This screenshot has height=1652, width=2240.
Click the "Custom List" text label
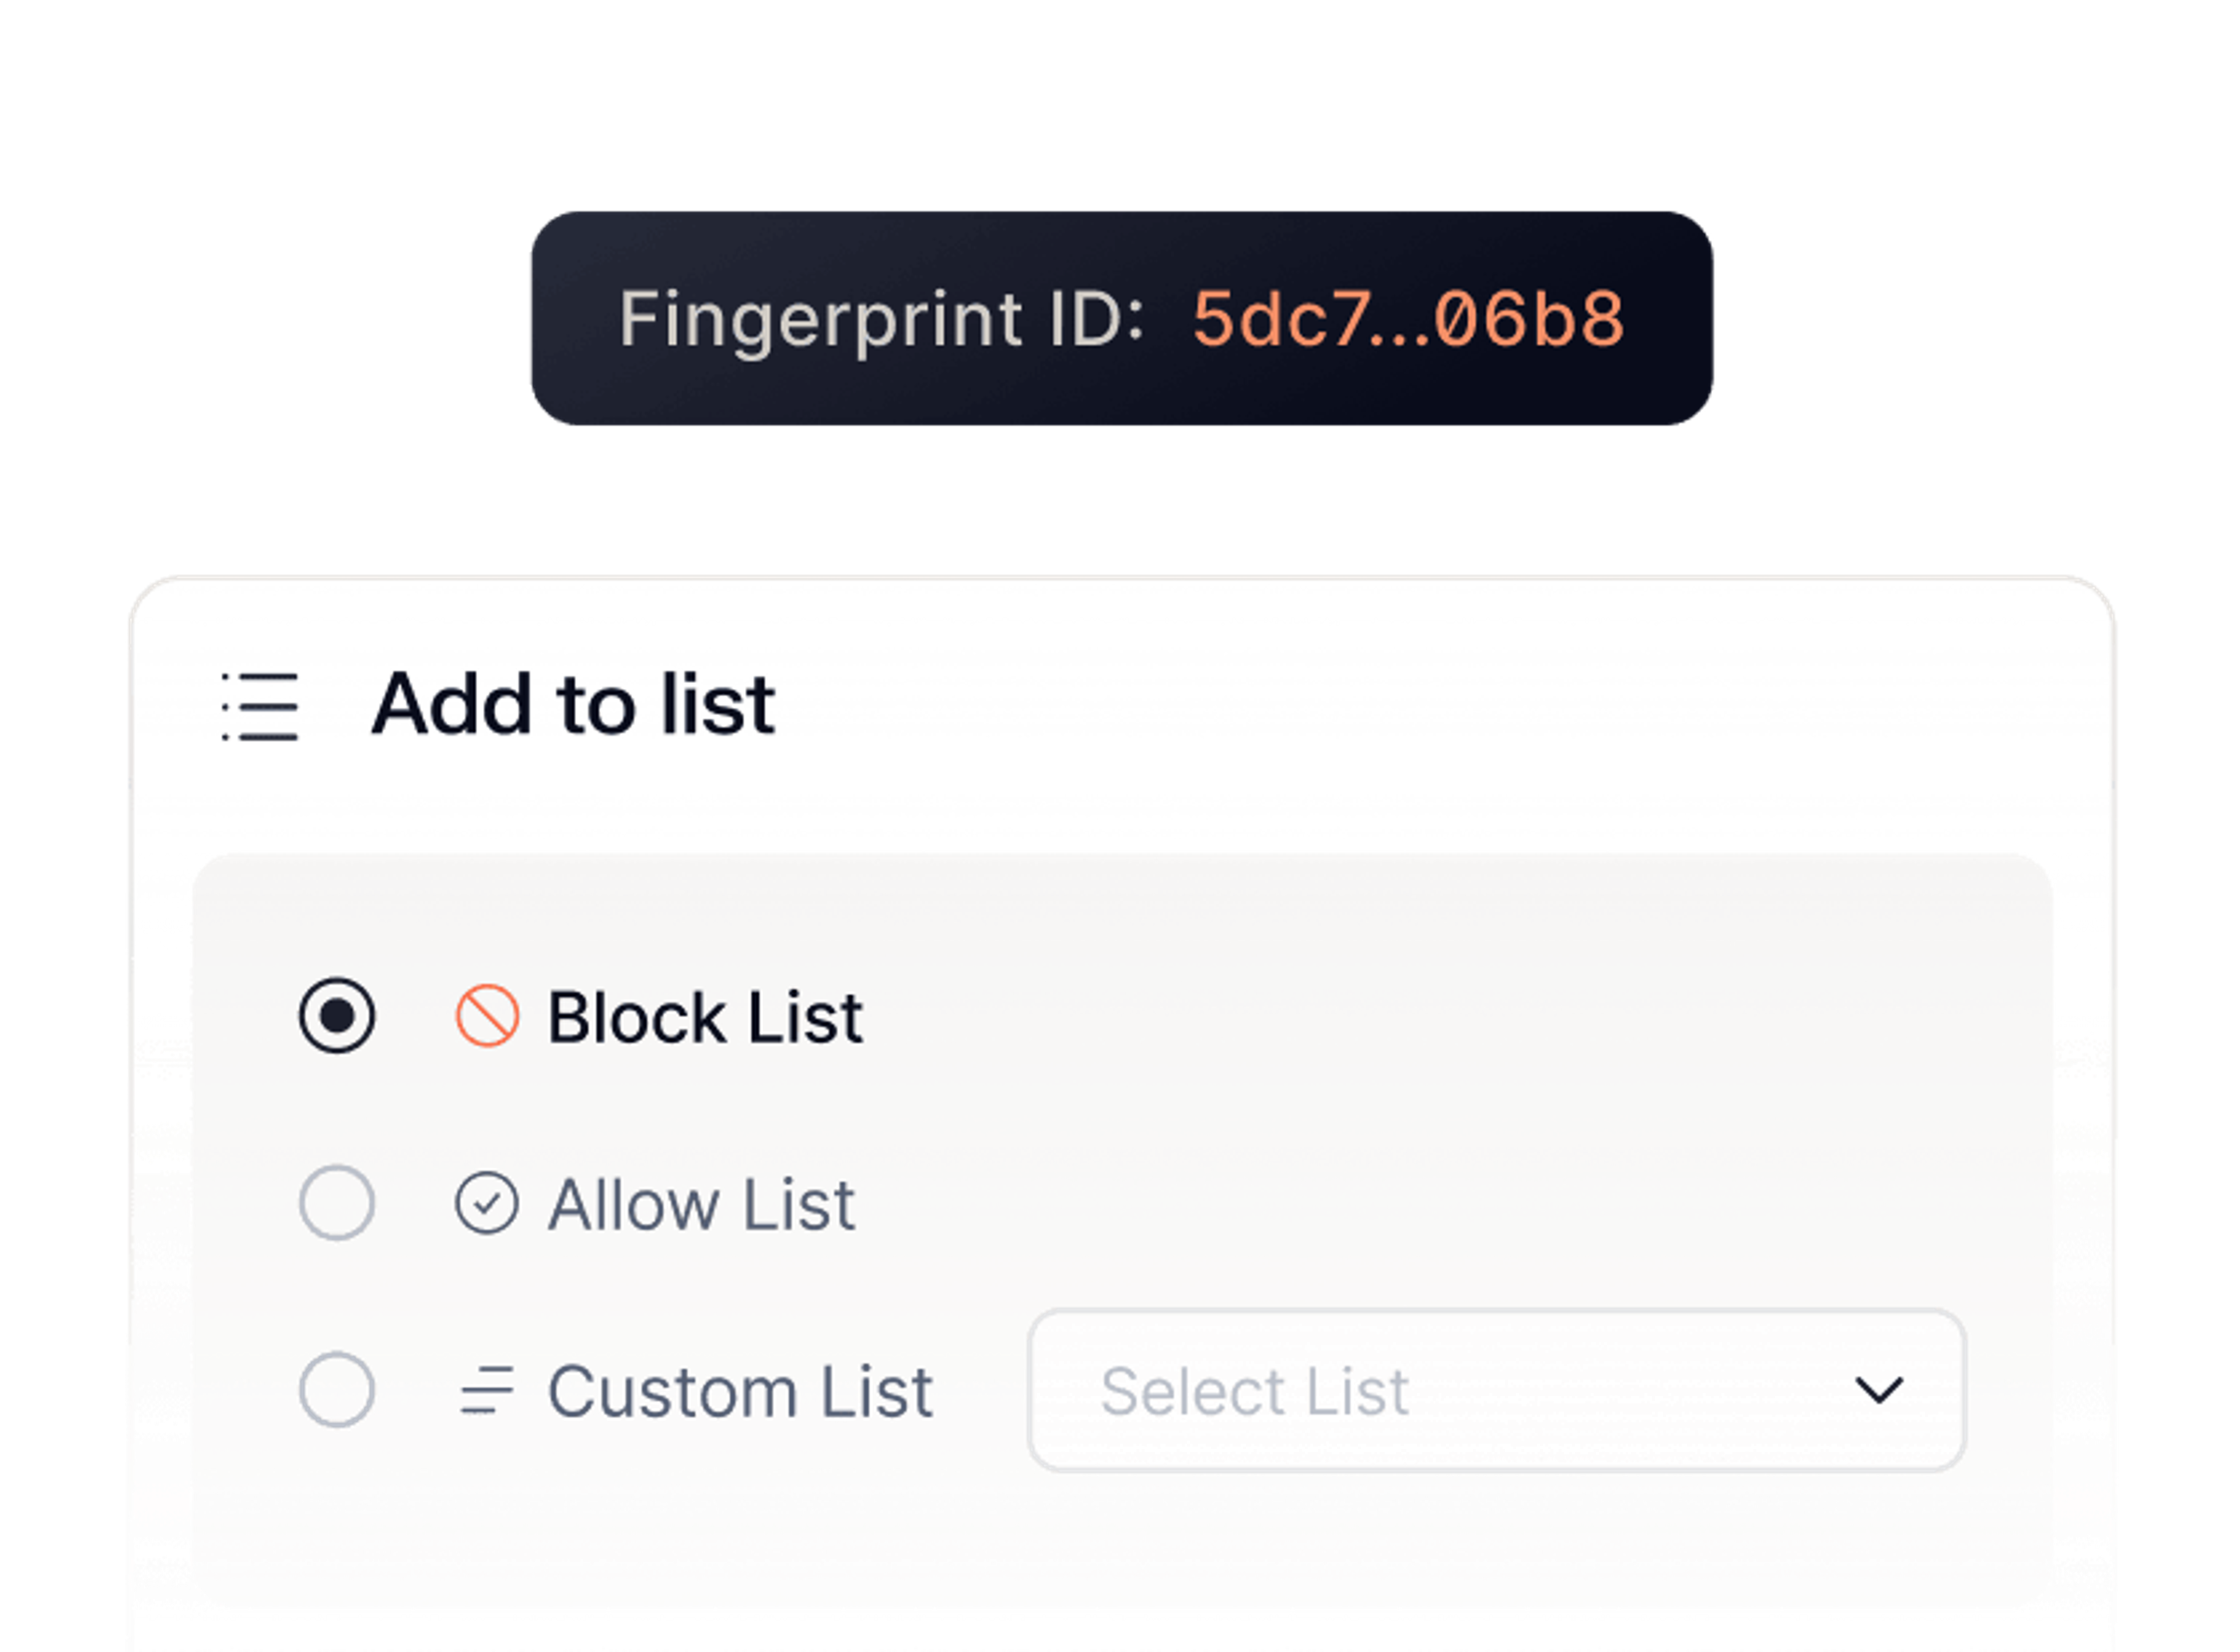[x=740, y=1391]
